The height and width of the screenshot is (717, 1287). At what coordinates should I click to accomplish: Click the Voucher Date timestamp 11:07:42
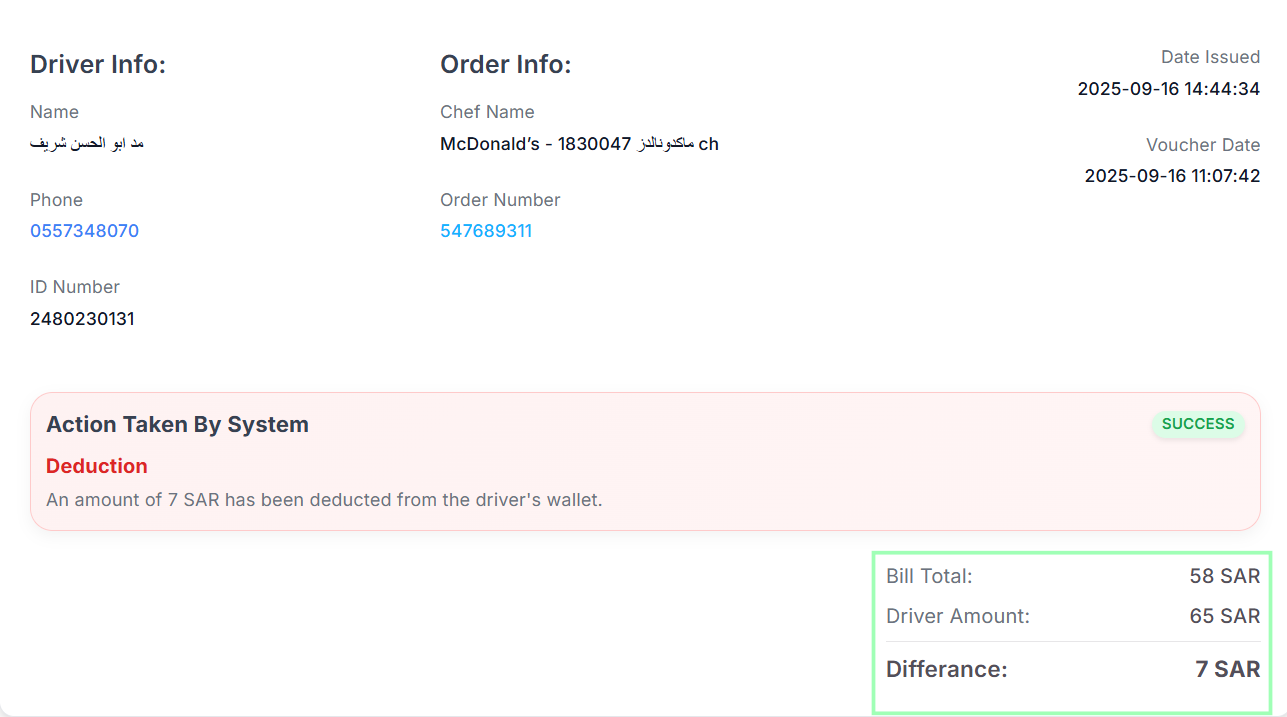coord(1172,176)
